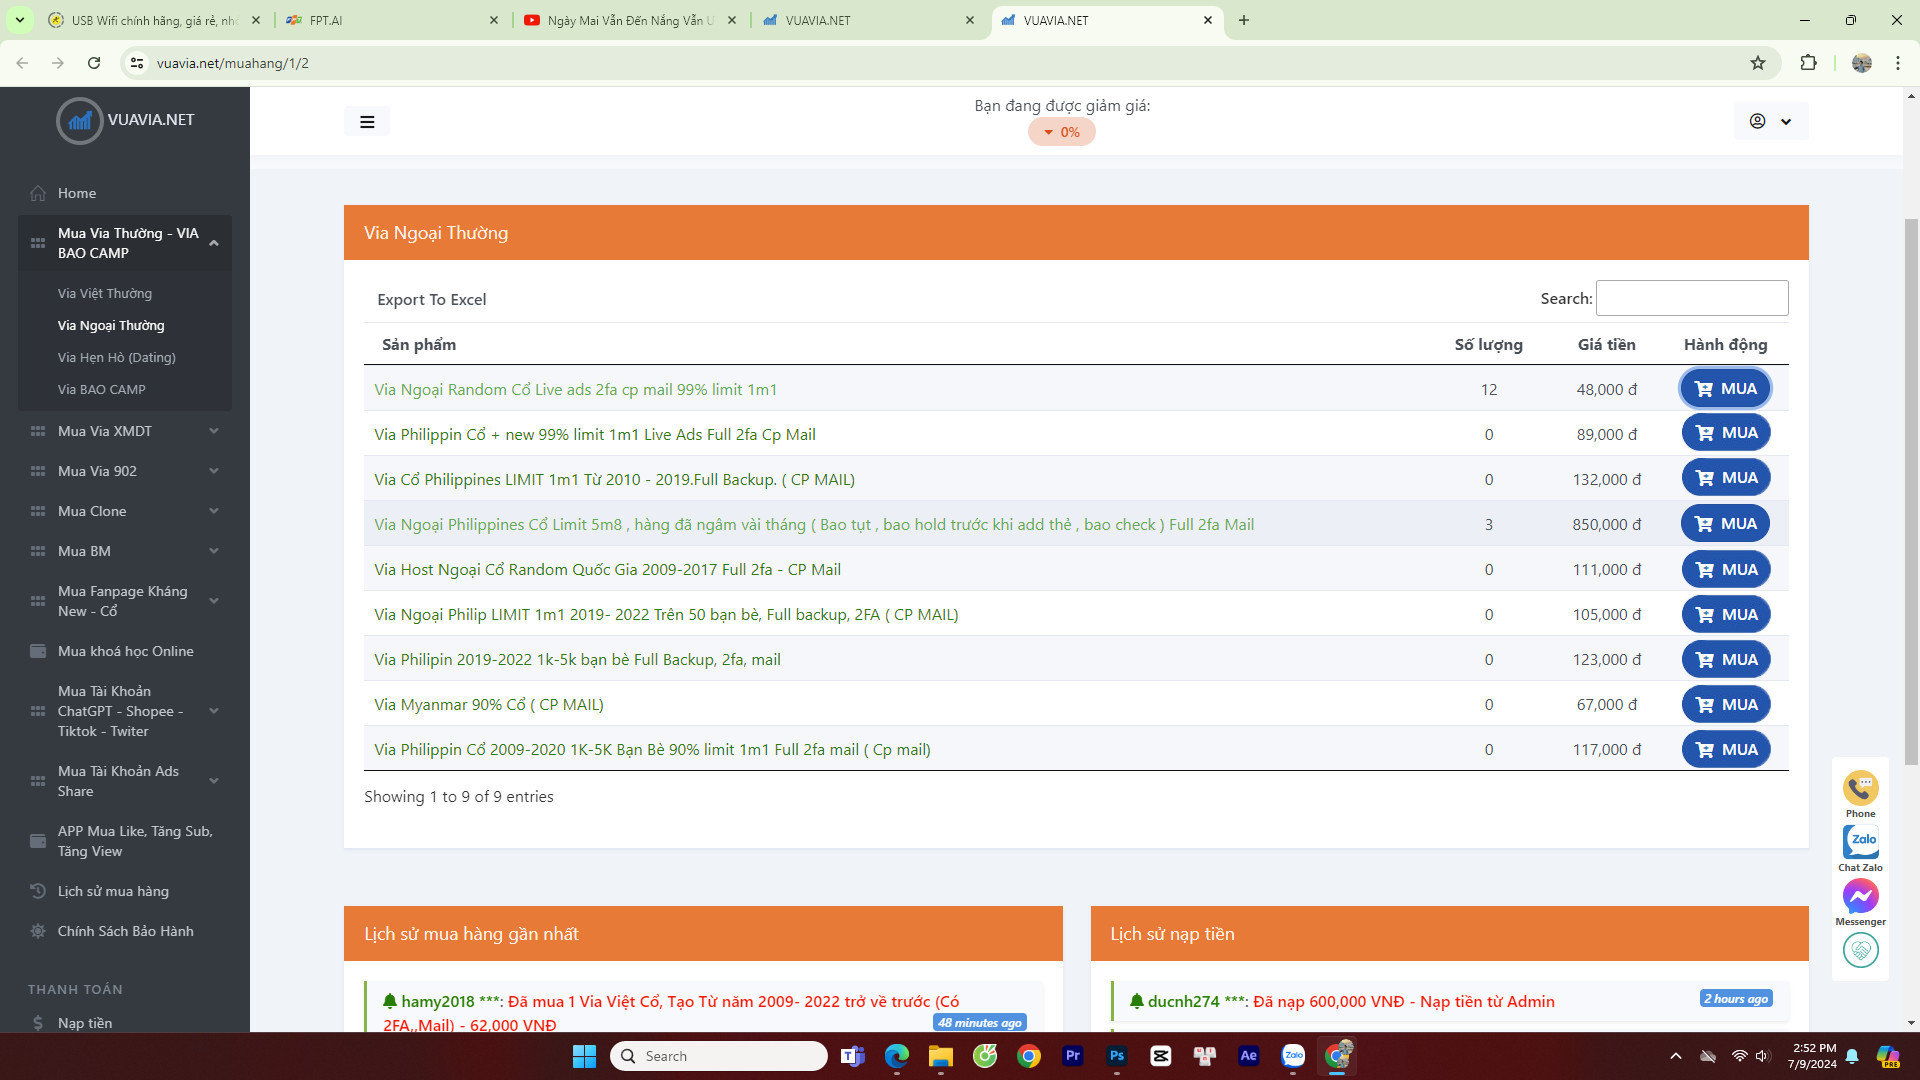Image resolution: width=1920 pixels, height=1080 pixels.
Task: Select Via Hẹn Hò (Dating) item
Action: pyautogui.click(x=117, y=357)
